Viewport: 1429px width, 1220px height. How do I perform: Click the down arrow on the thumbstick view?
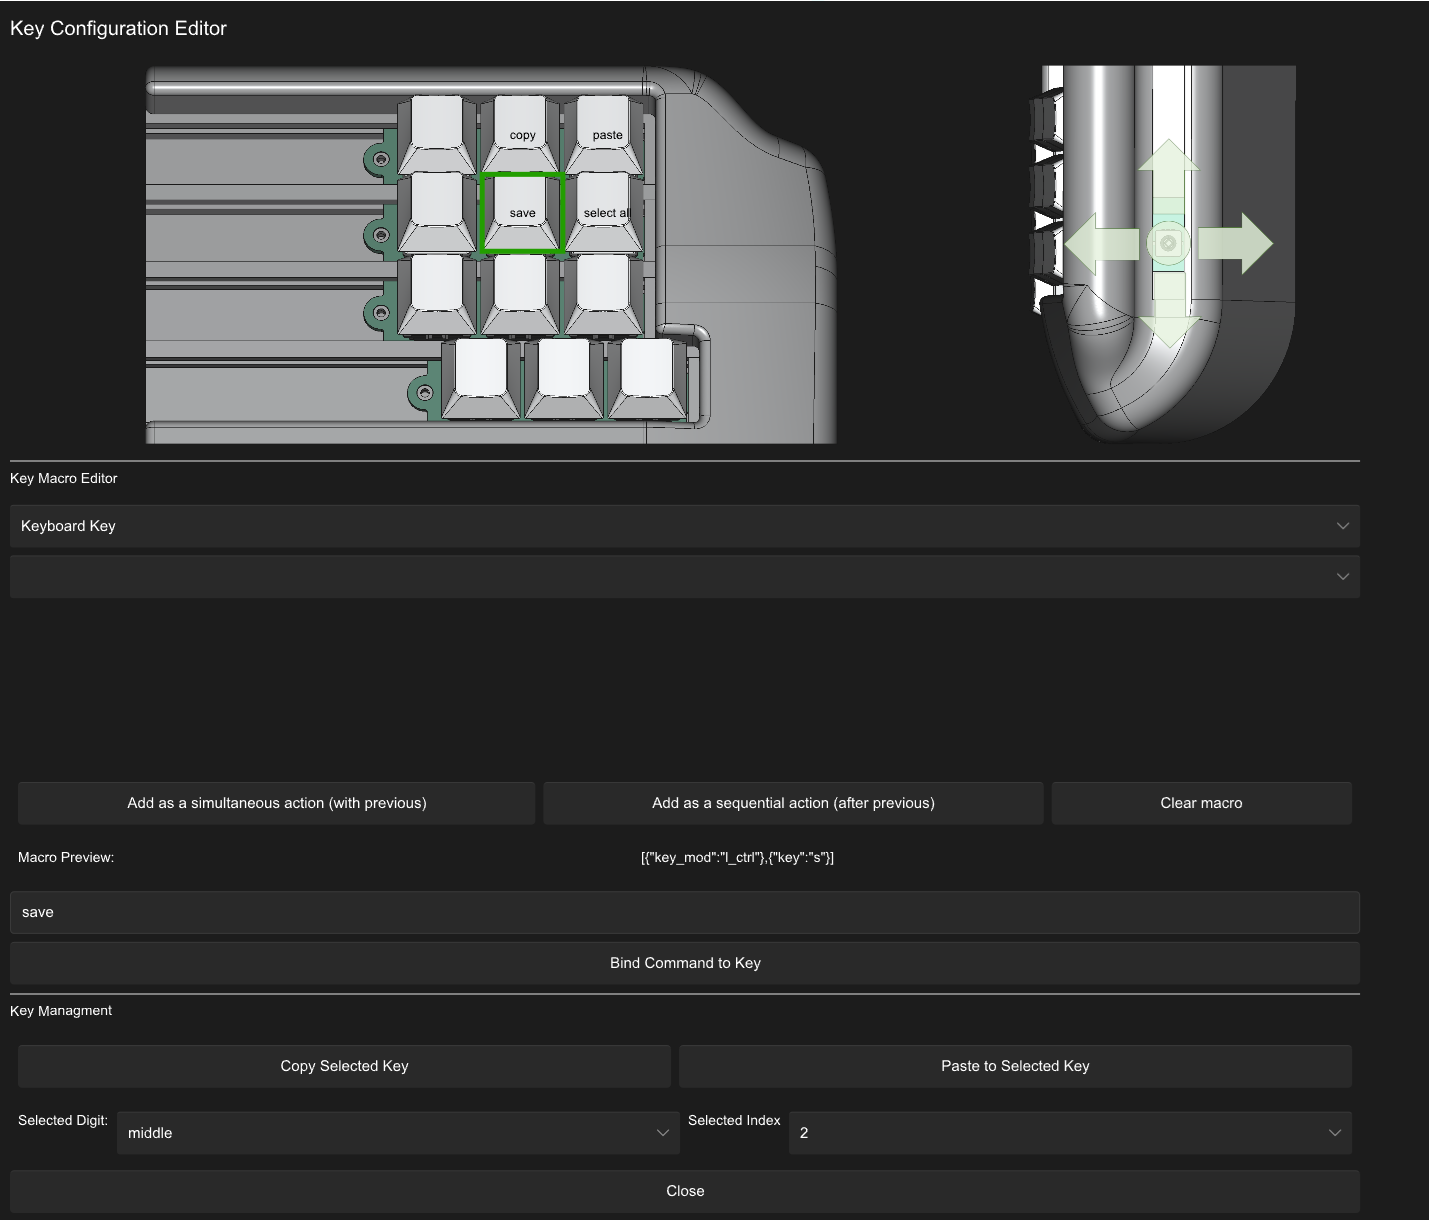pyautogui.click(x=1168, y=310)
